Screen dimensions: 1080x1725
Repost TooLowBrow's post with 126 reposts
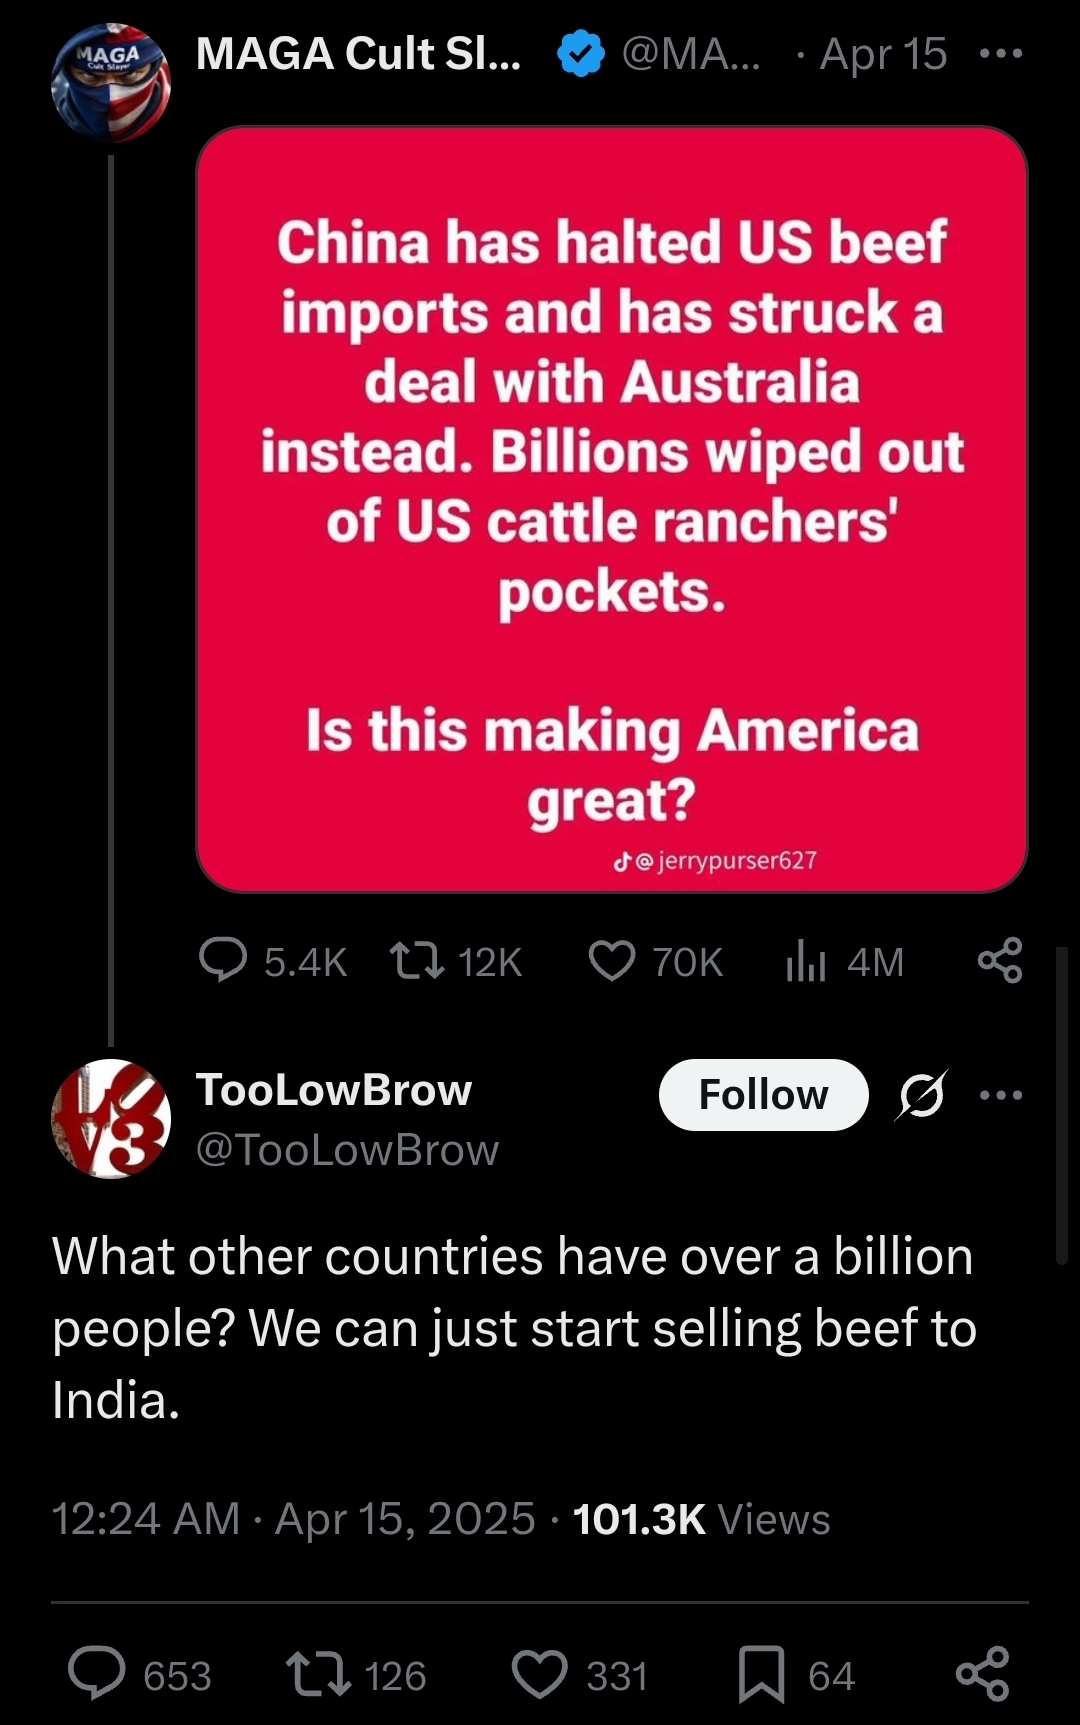pos(318,1674)
